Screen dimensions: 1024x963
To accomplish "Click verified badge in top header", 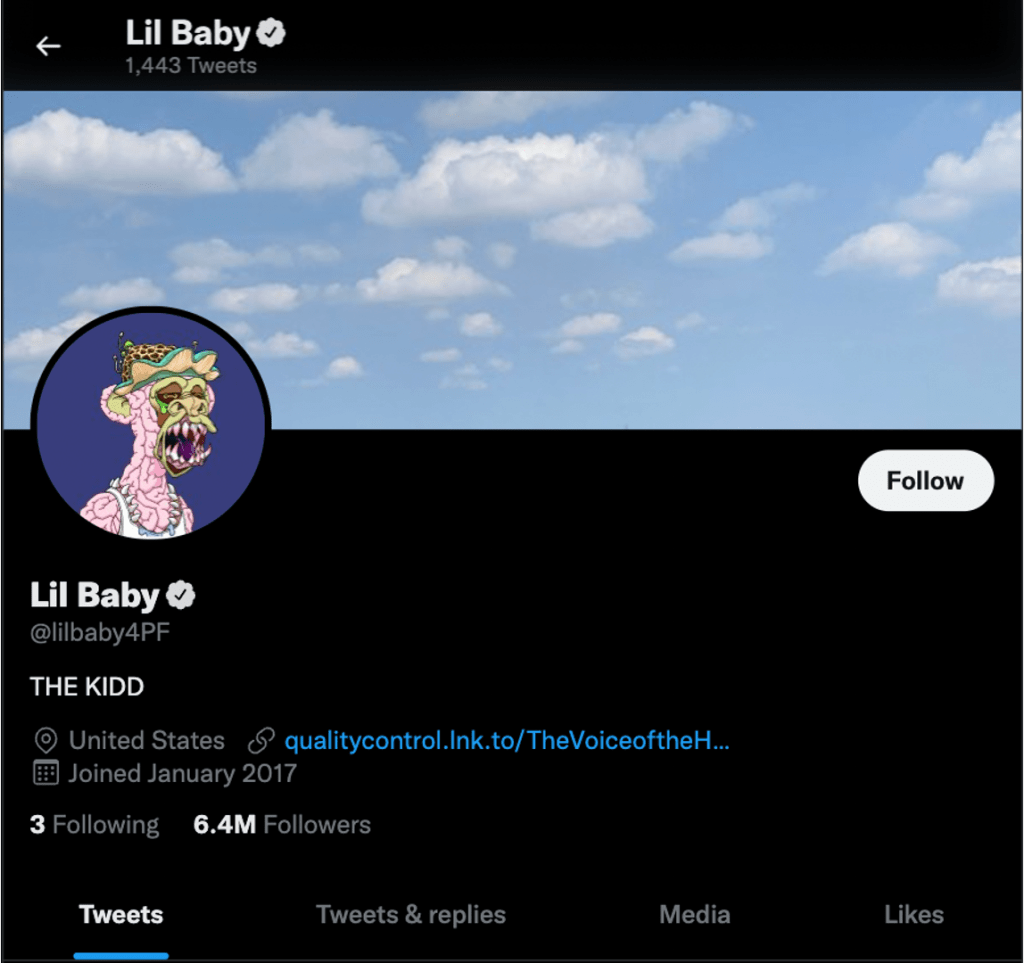I will 271,33.
